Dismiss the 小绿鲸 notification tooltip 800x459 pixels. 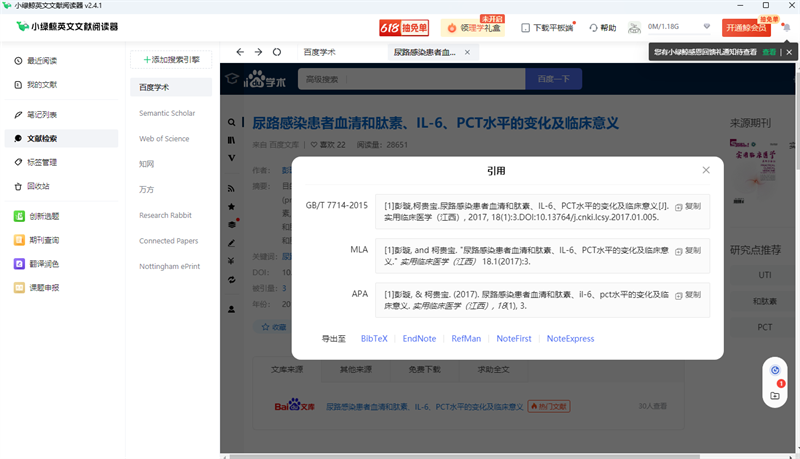click(790, 51)
